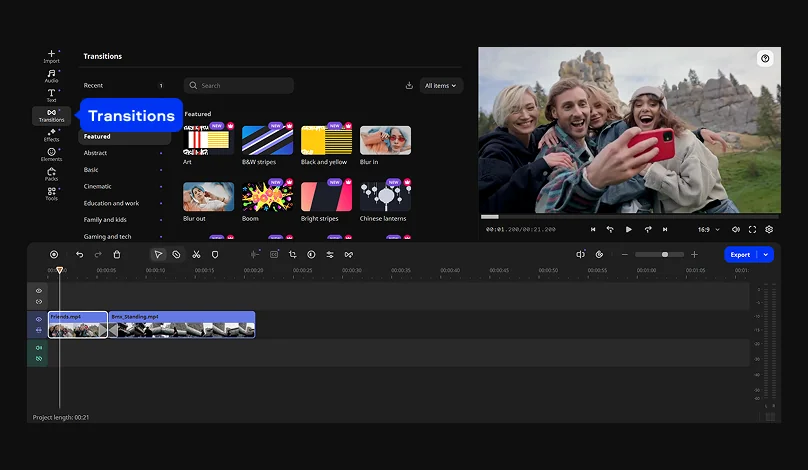Open the Elements sidebar icon

tap(51, 154)
